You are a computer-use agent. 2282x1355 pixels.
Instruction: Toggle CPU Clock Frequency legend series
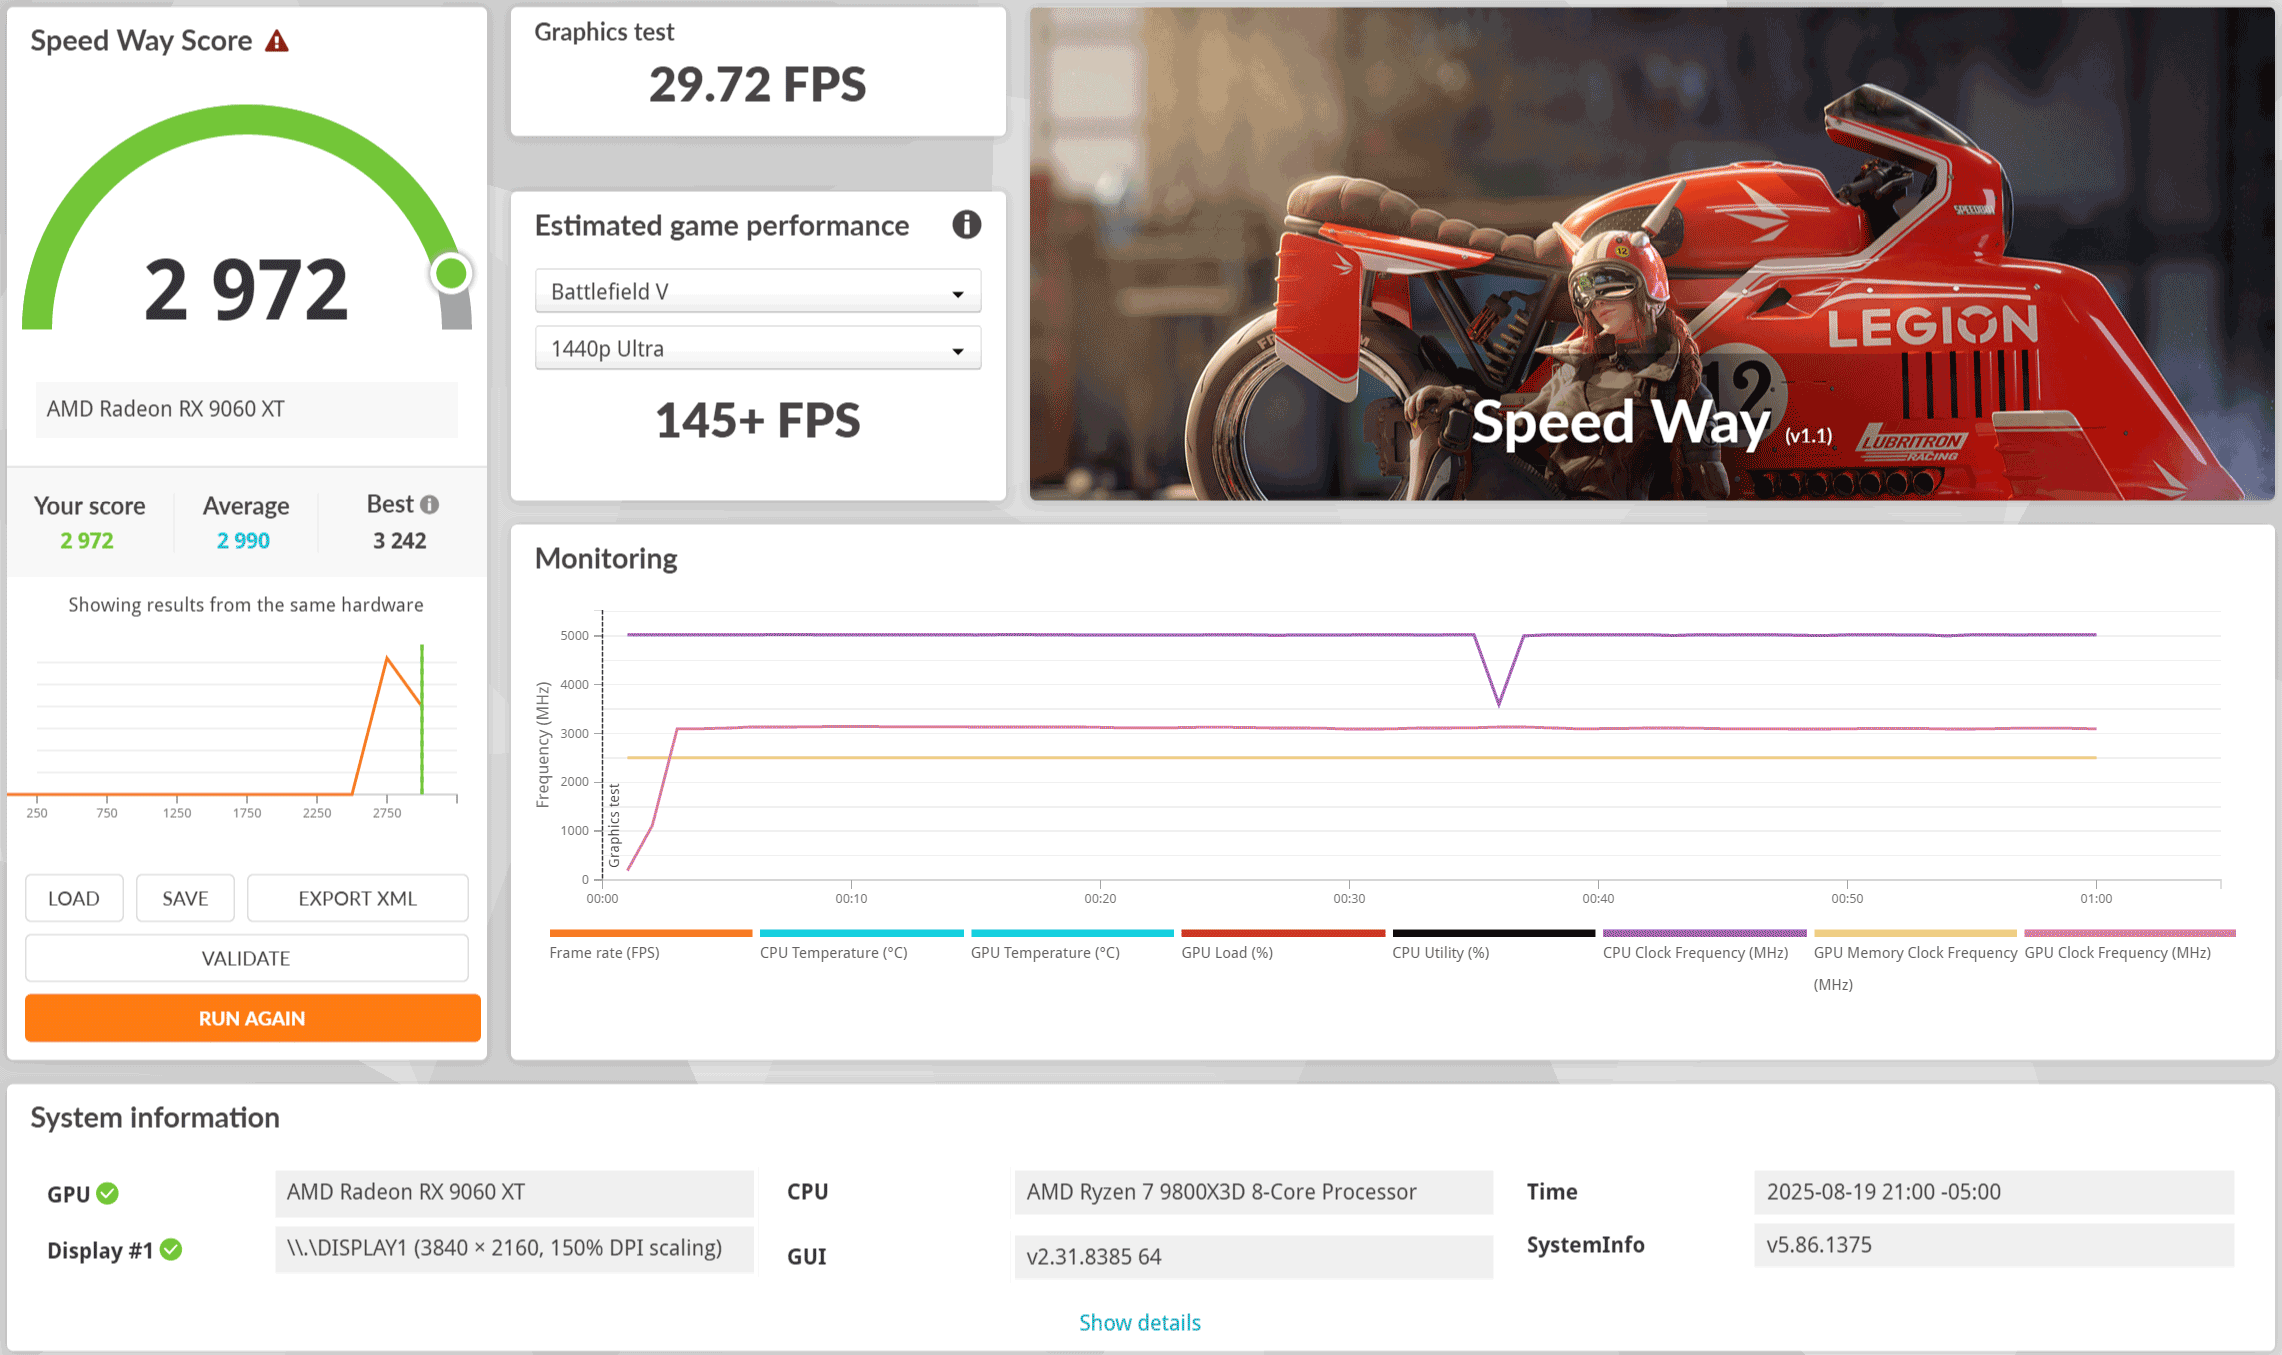coord(1695,952)
